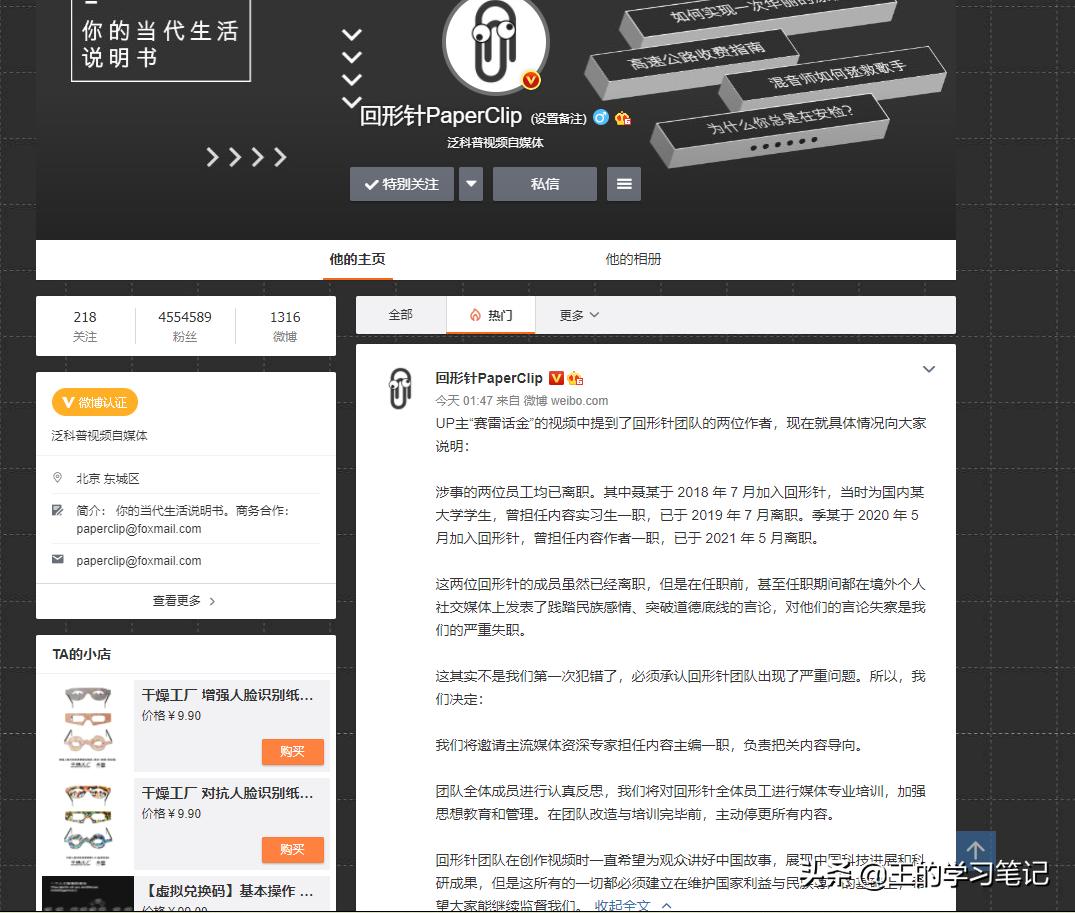This screenshot has height=913, width=1075.
Task: Click the 微博认证 orange V badge in the sidebar
Action: 94,402
